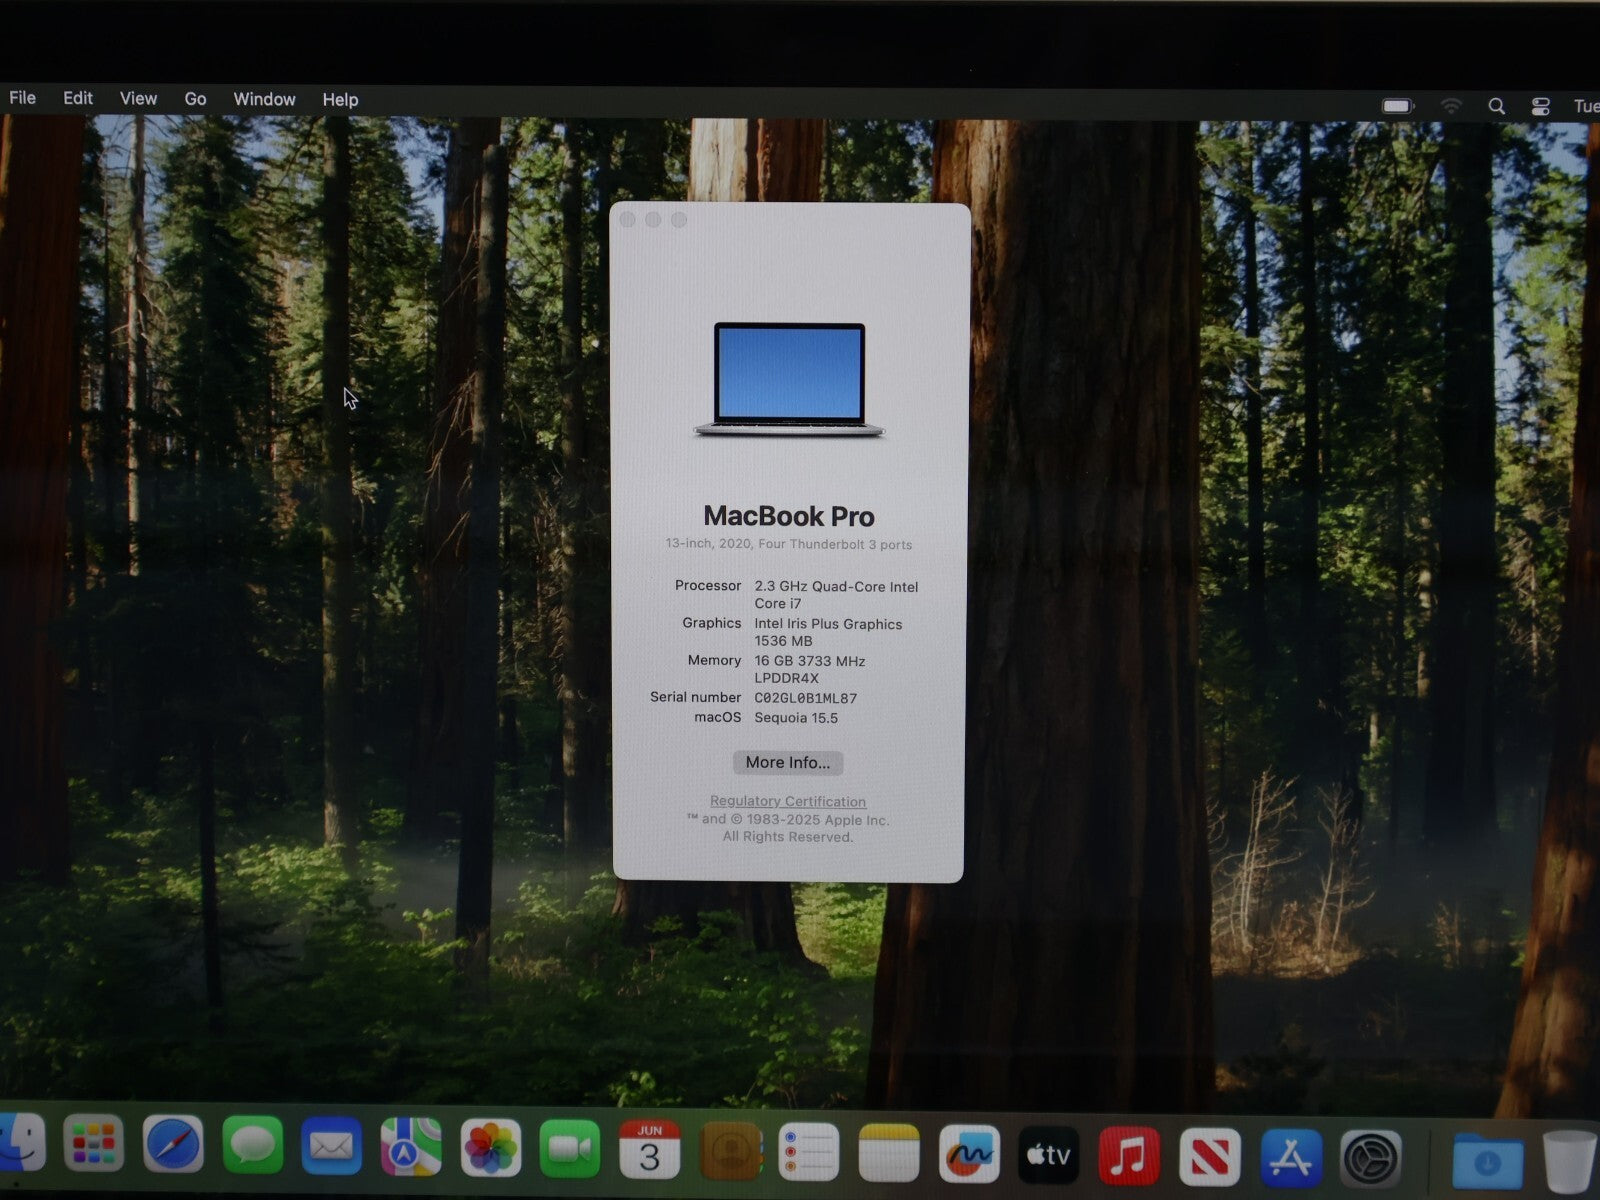Open System Settings from the Dock
This screenshot has width=1600, height=1200.
pyautogui.click(x=1371, y=1160)
